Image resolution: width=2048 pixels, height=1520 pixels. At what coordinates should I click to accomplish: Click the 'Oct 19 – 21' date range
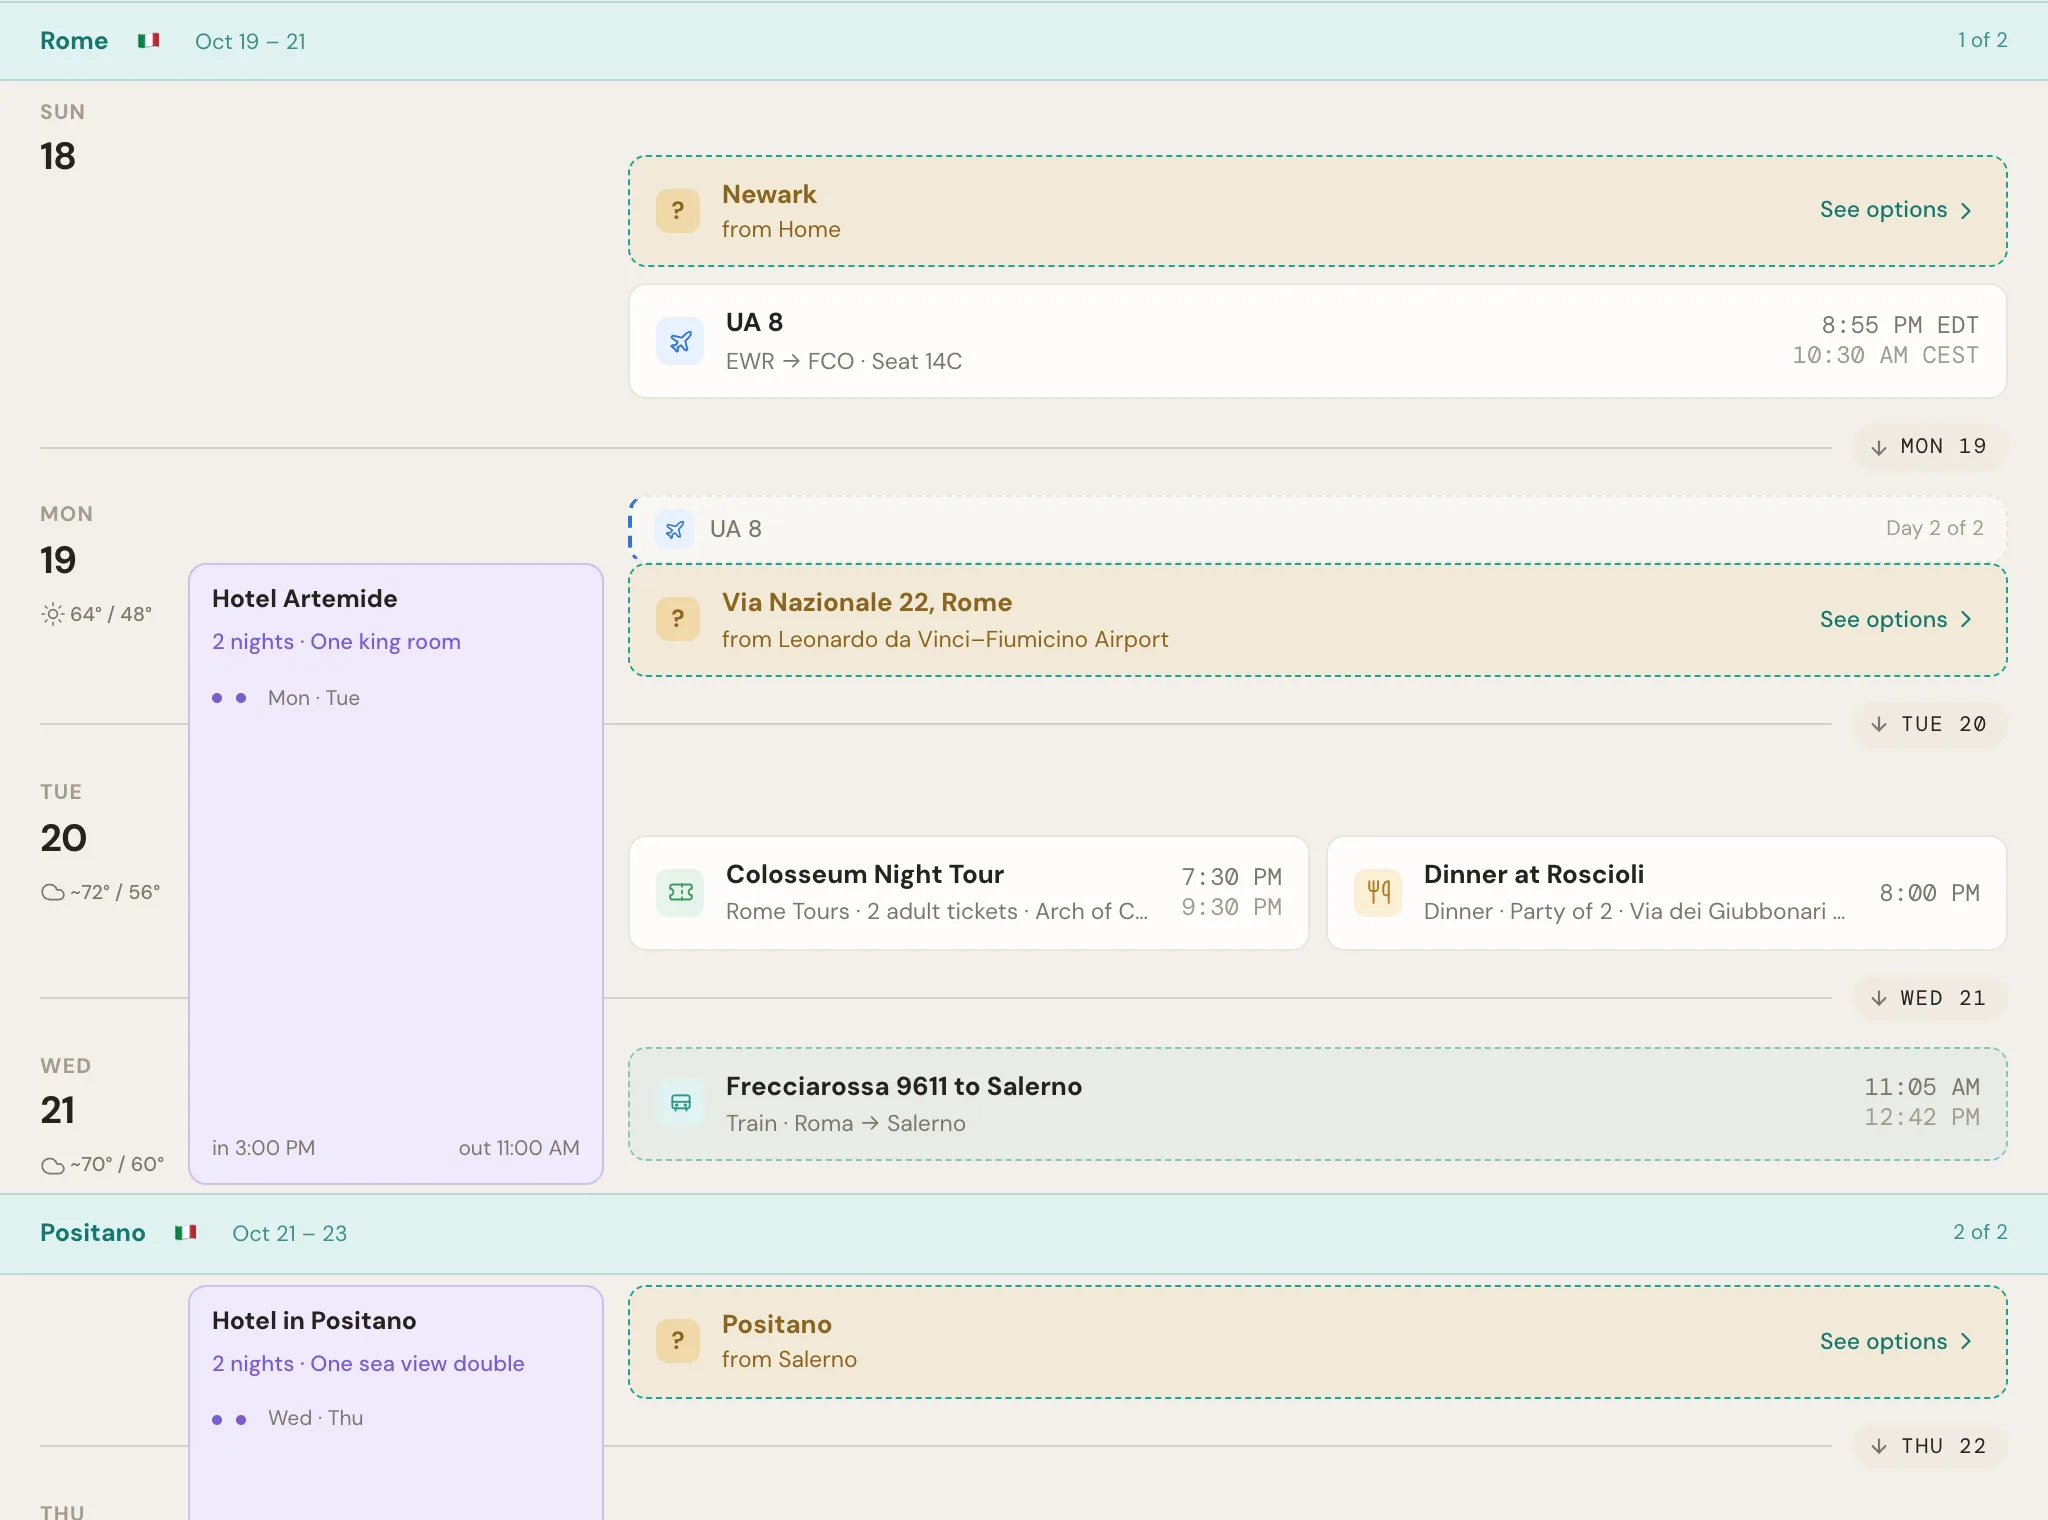click(250, 41)
